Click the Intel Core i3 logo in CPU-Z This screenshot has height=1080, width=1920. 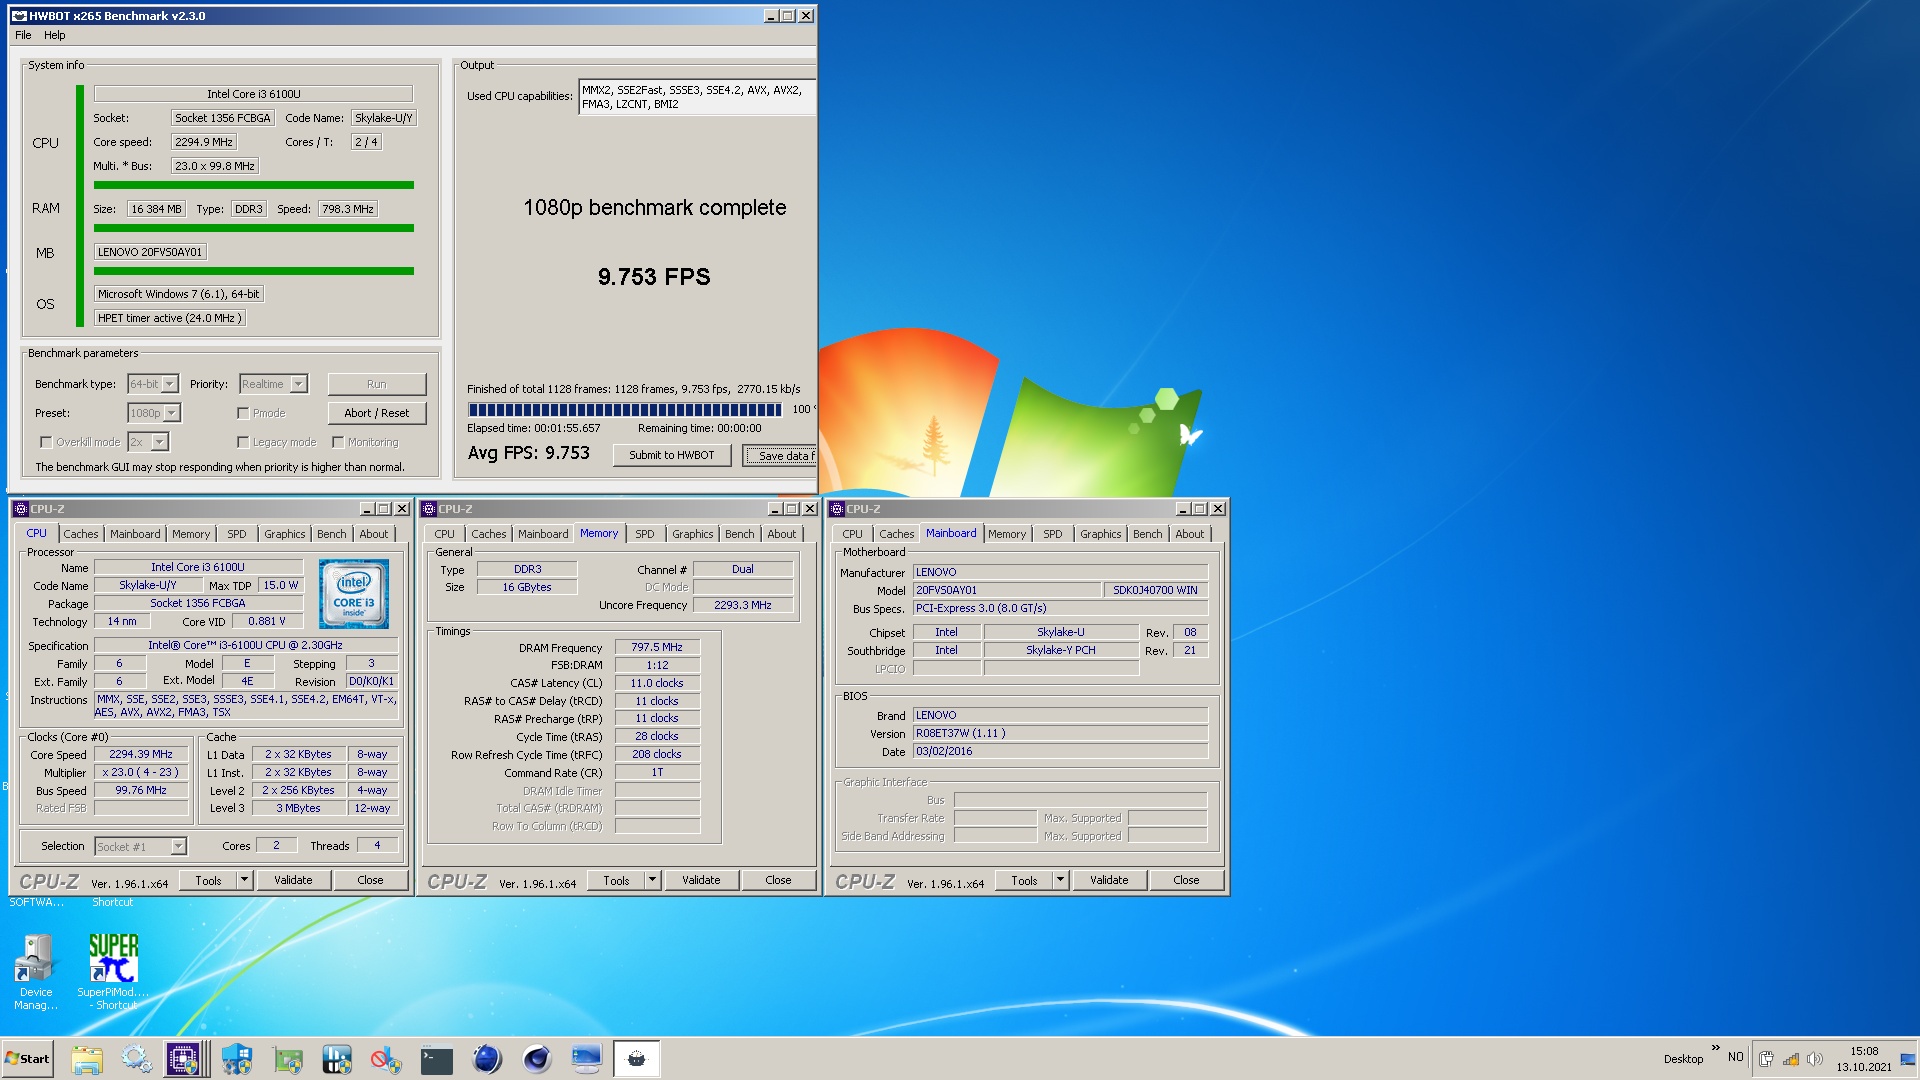[354, 593]
